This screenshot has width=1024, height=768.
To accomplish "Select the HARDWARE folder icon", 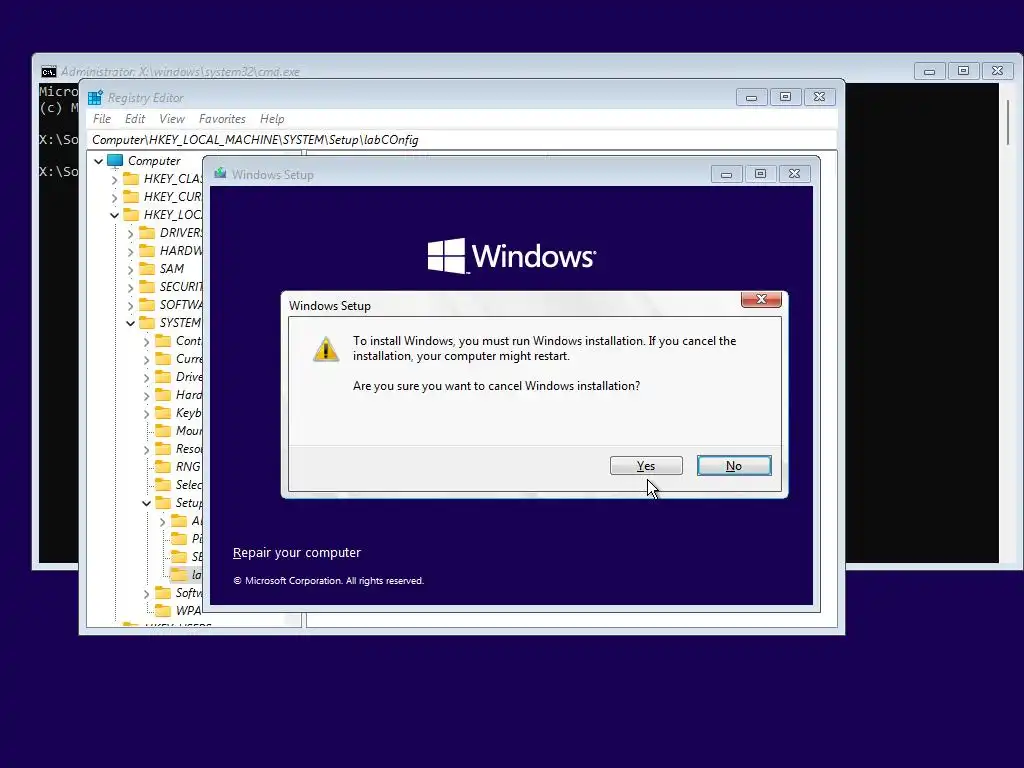I will click(147, 250).
